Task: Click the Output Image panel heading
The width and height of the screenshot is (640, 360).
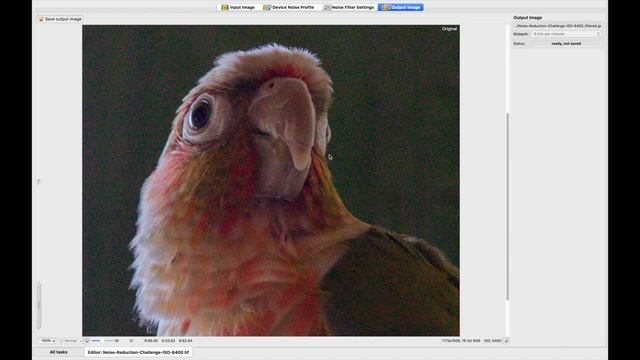Action: 527,18
